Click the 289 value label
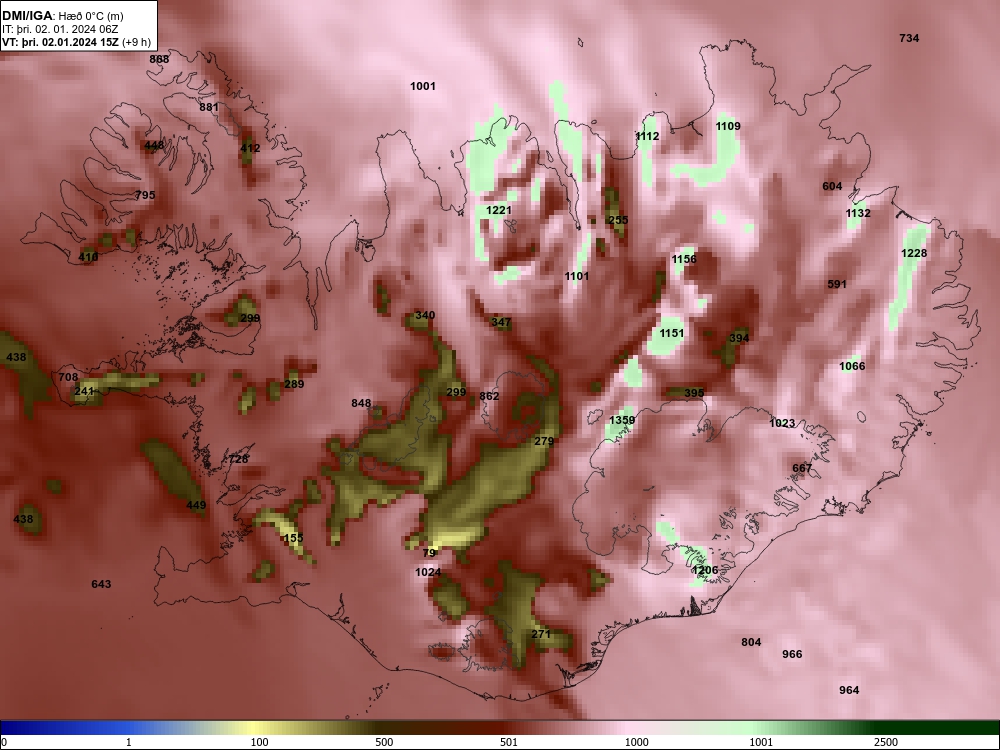This screenshot has height=750, width=1000. coord(294,384)
